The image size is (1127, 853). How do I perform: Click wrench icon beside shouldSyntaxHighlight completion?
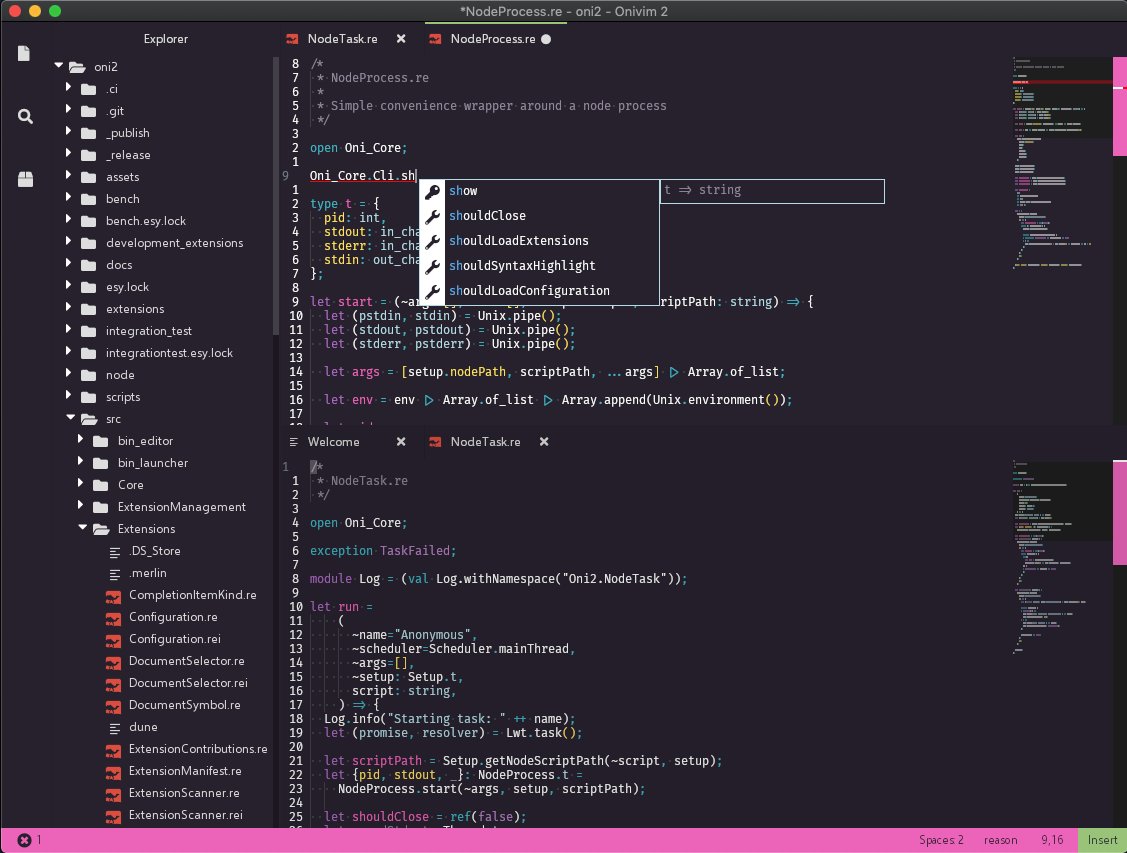432,267
